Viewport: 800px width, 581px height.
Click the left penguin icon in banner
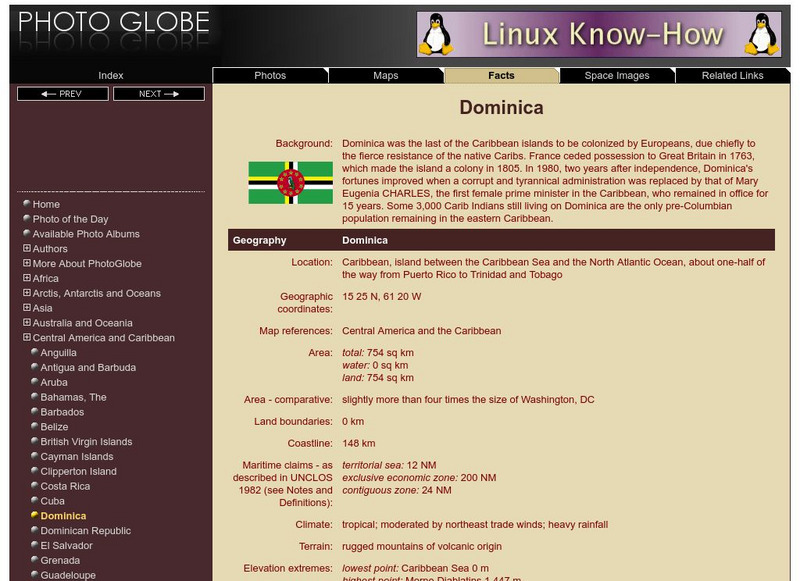(x=436, y=35)
